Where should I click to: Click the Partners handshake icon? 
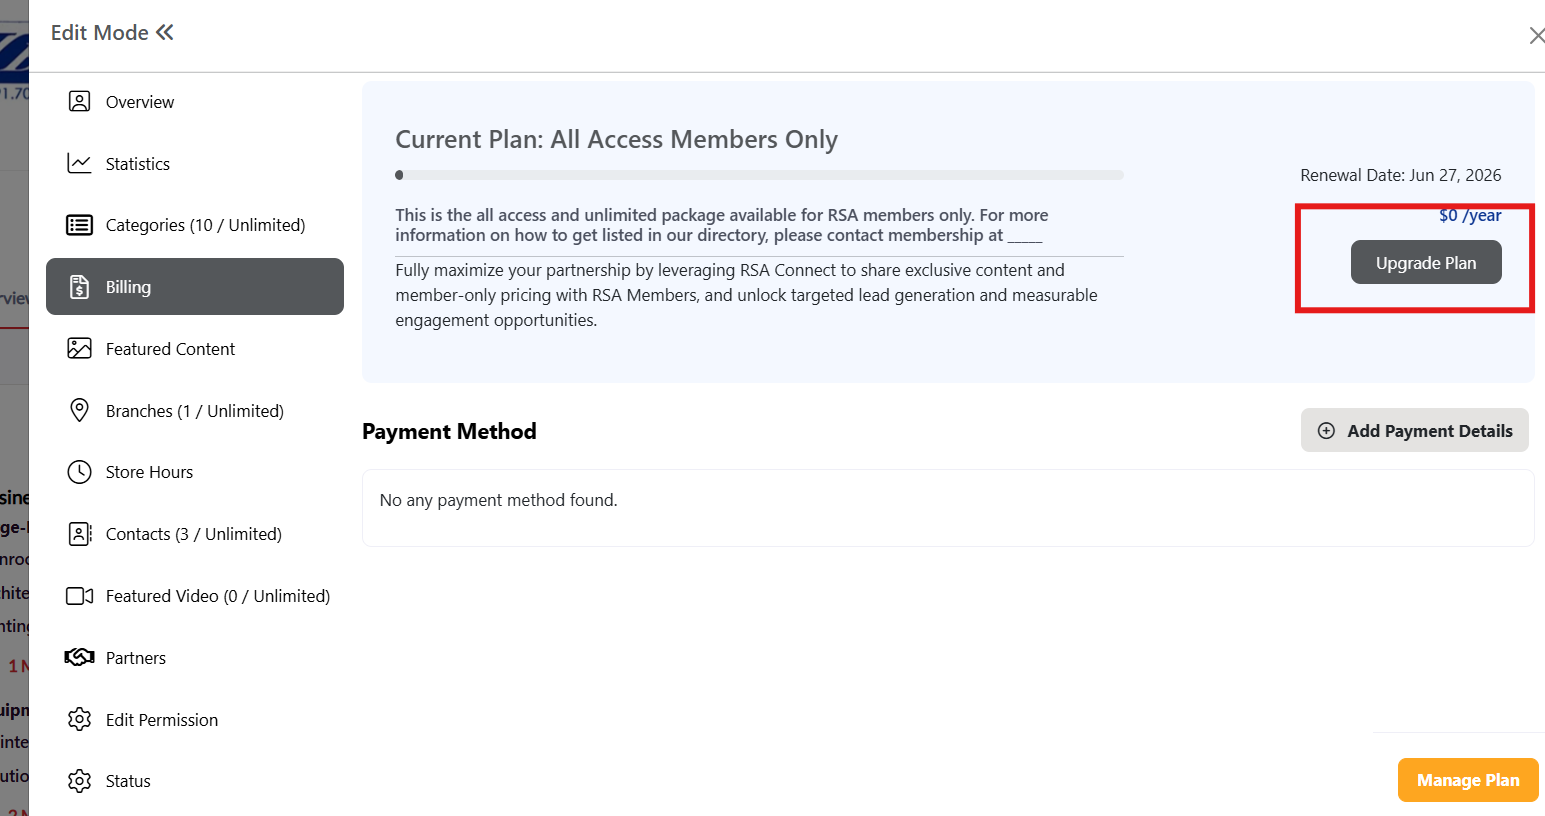pyautogui.click(x=79, y=657)
